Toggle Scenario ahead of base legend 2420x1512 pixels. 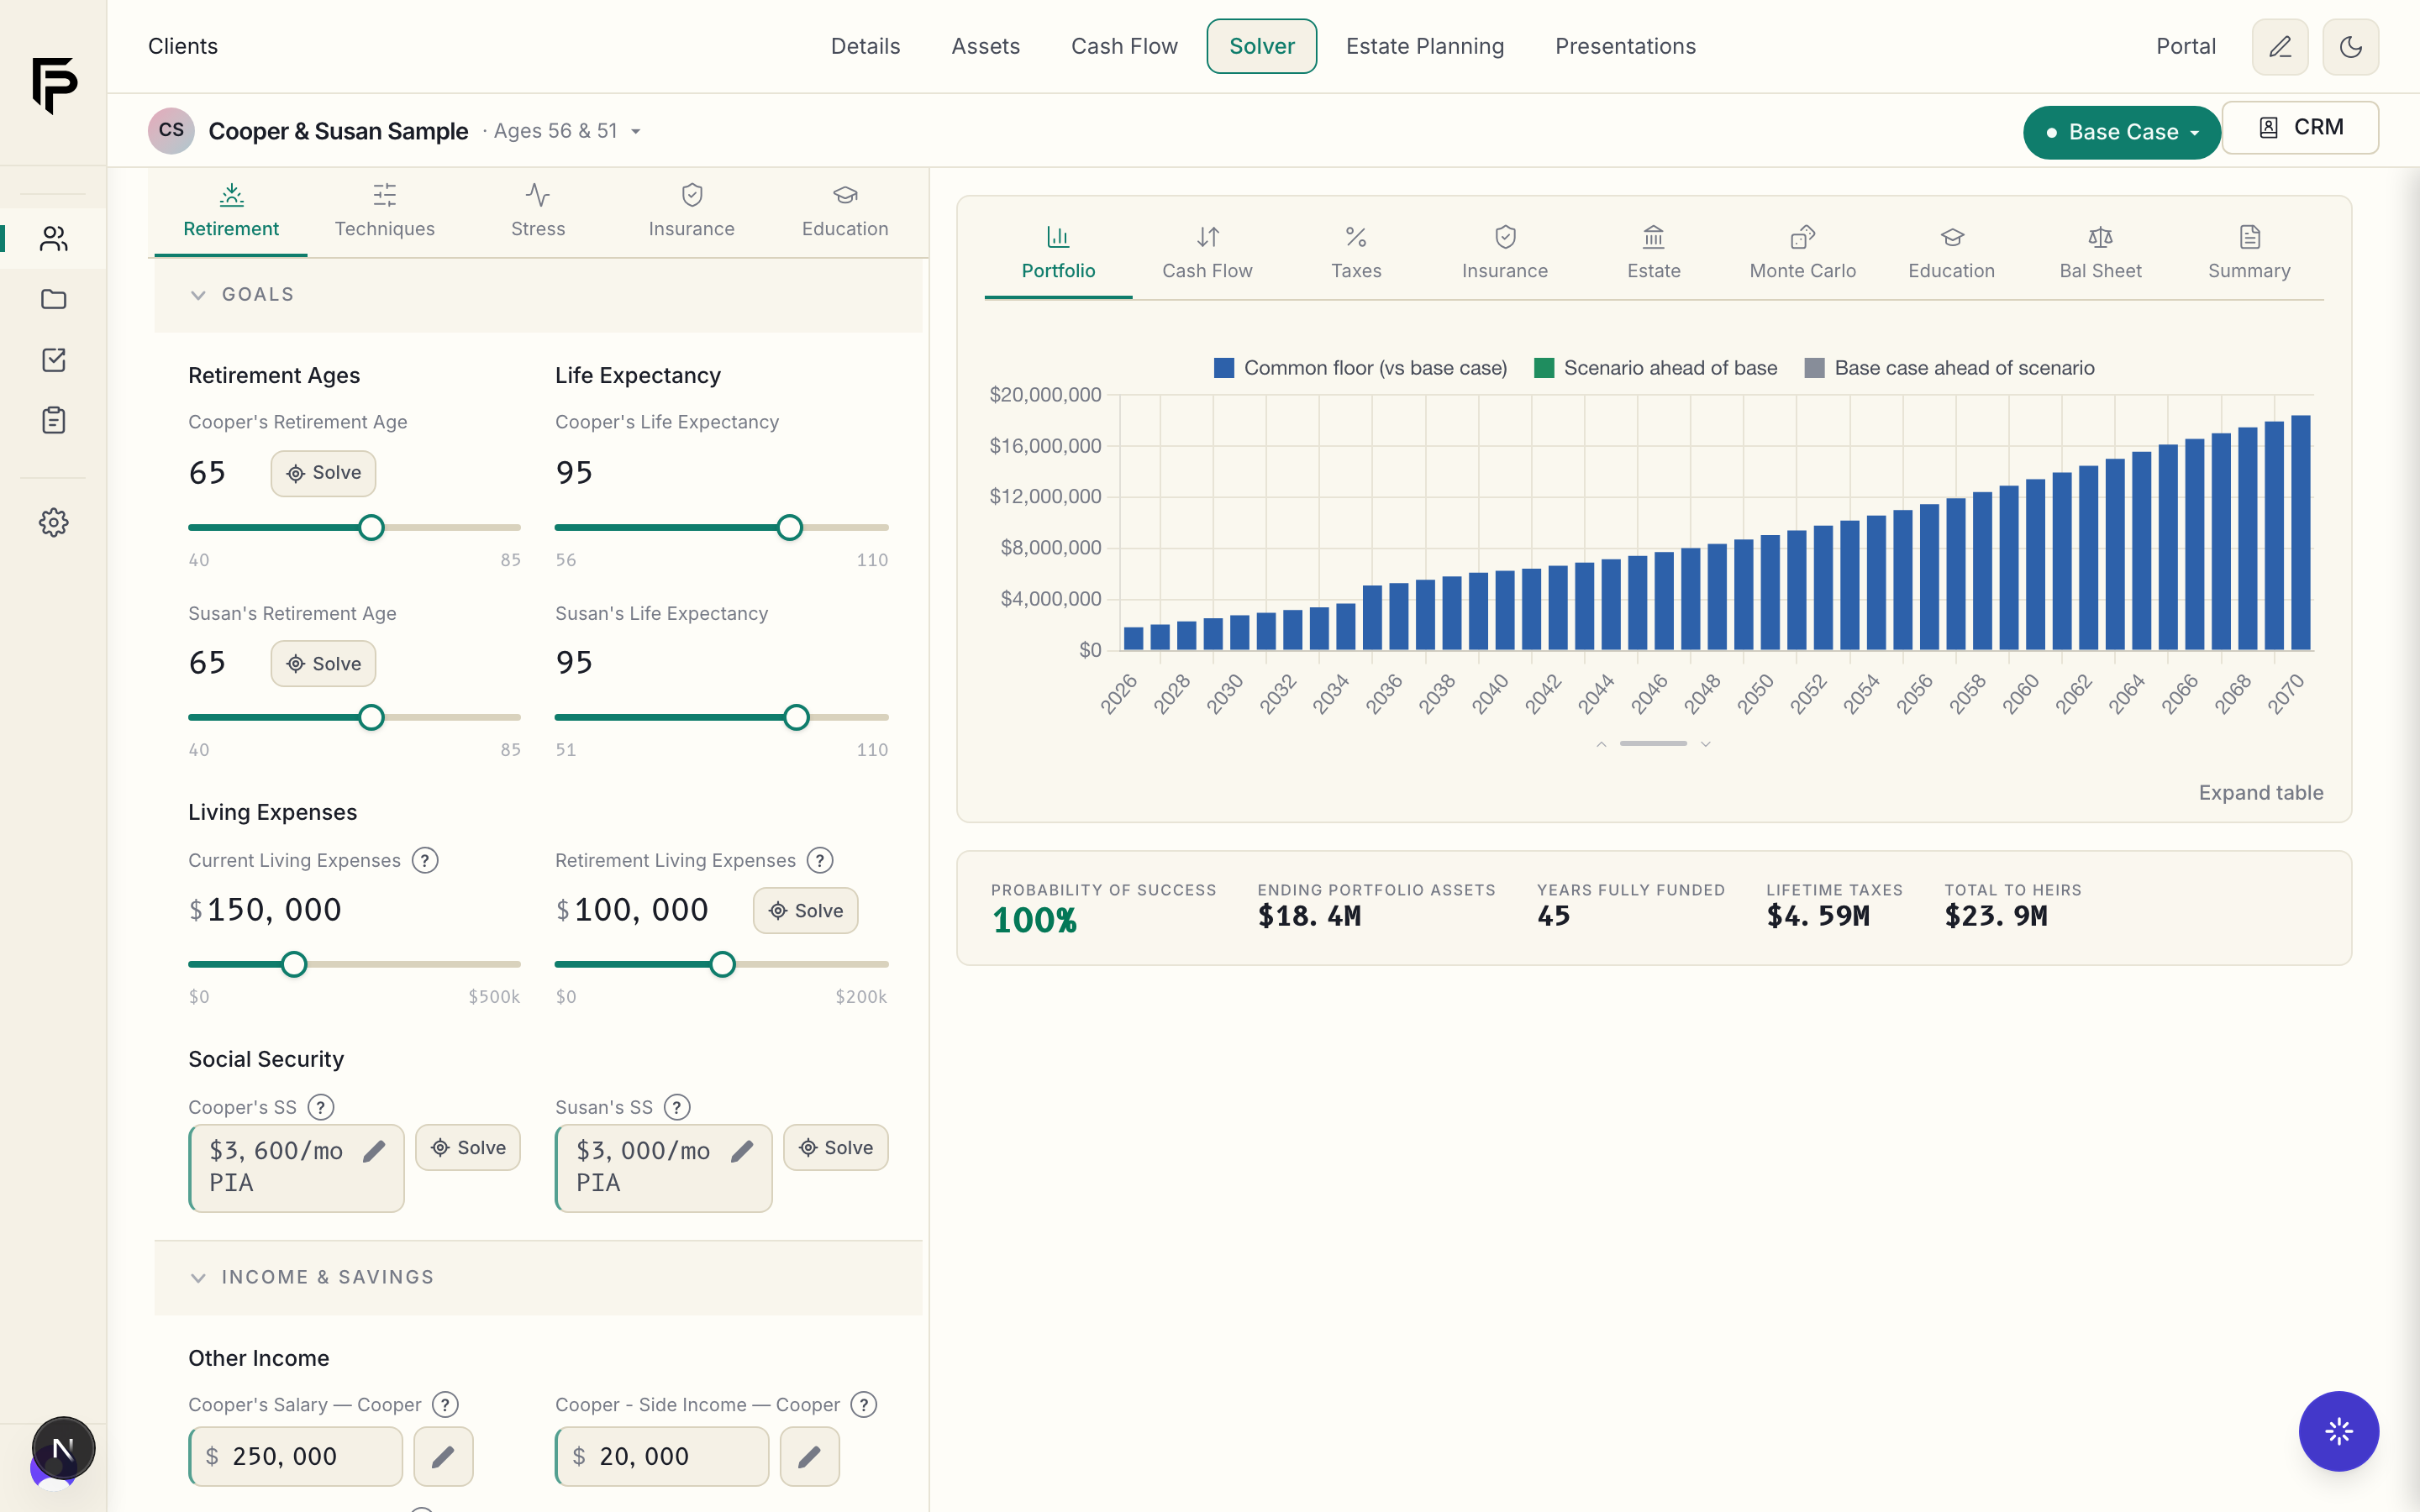[x=1655, y=368]
